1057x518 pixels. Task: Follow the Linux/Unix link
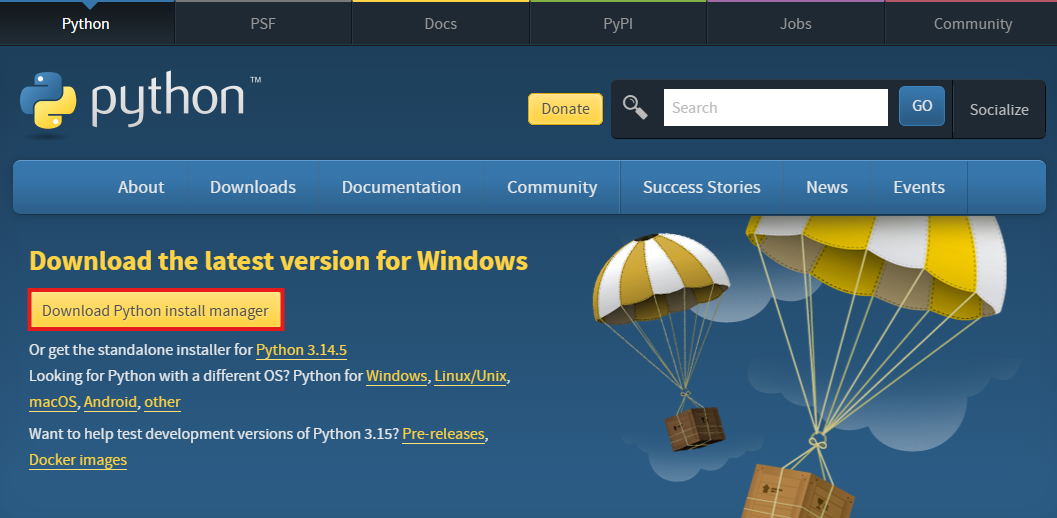pyautogui.click(x=471, y=376)
